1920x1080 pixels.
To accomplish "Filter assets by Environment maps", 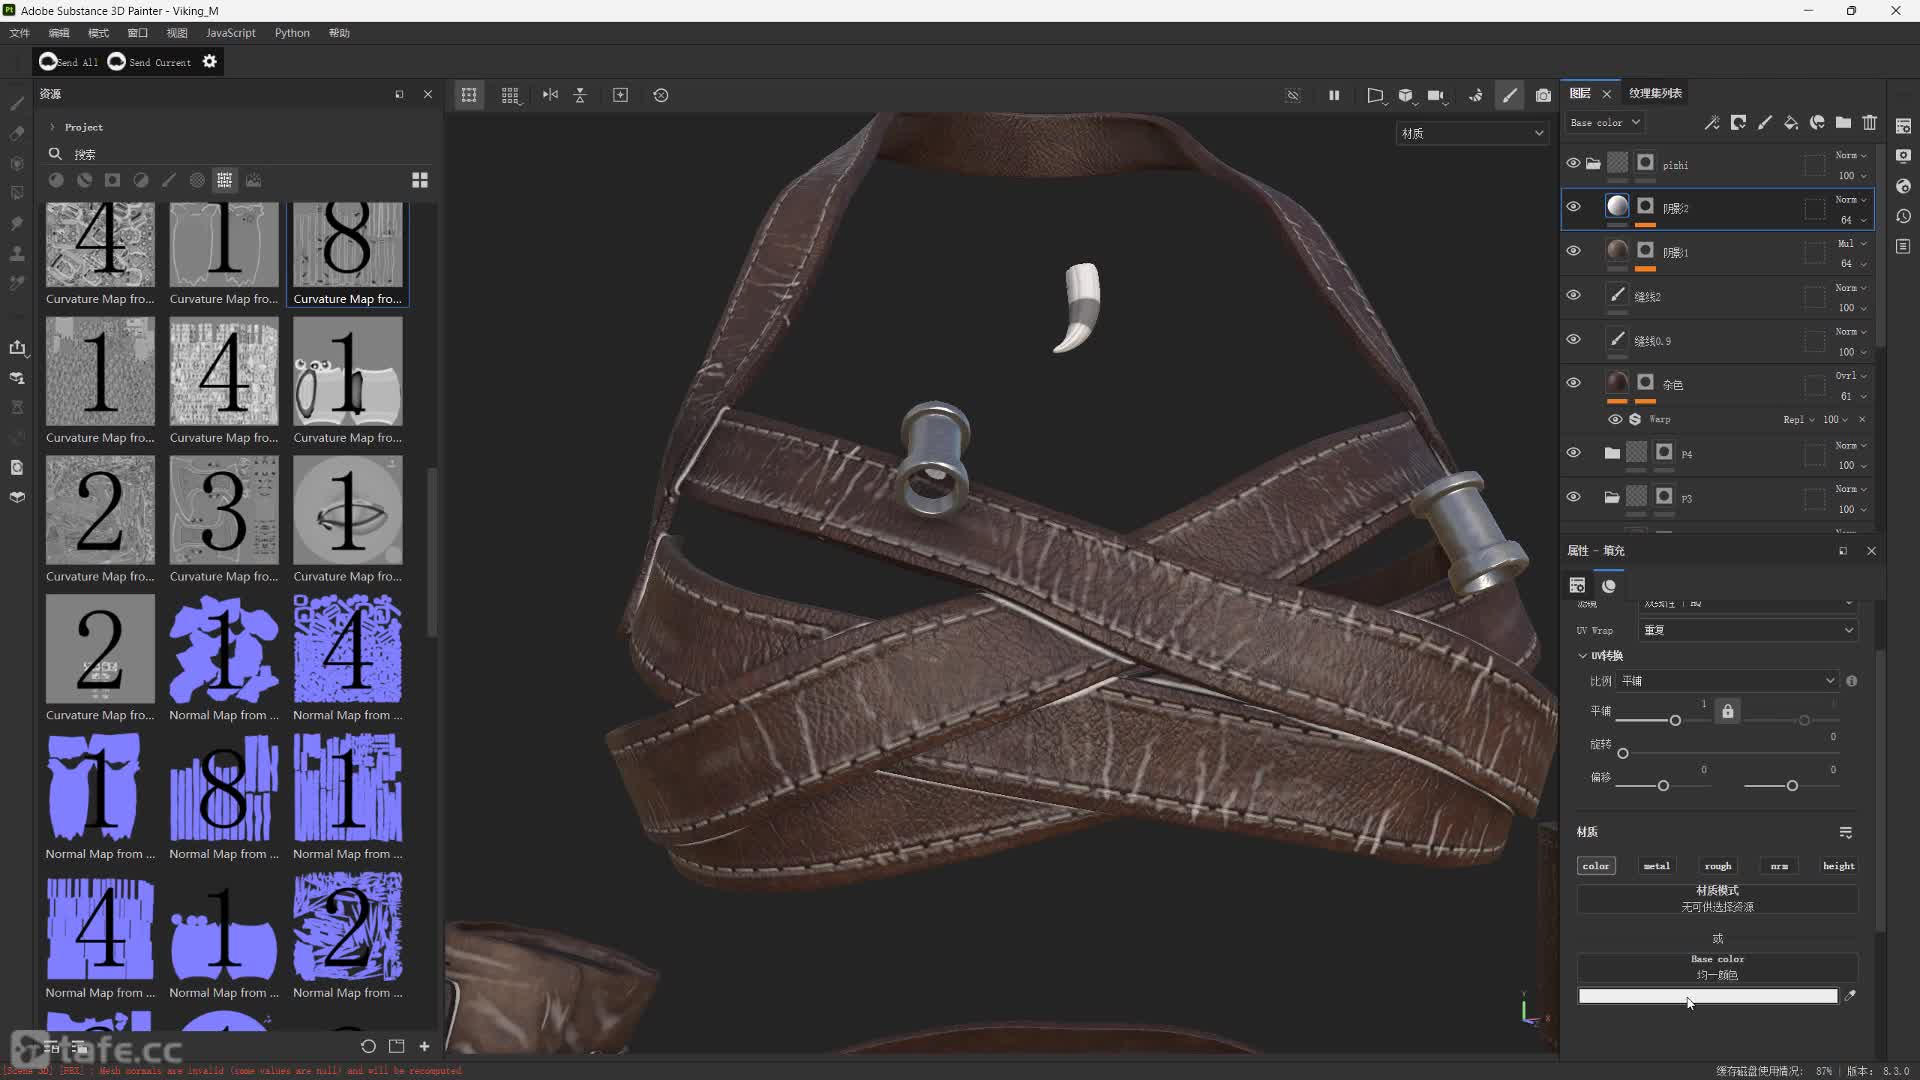I will [253, 180].
